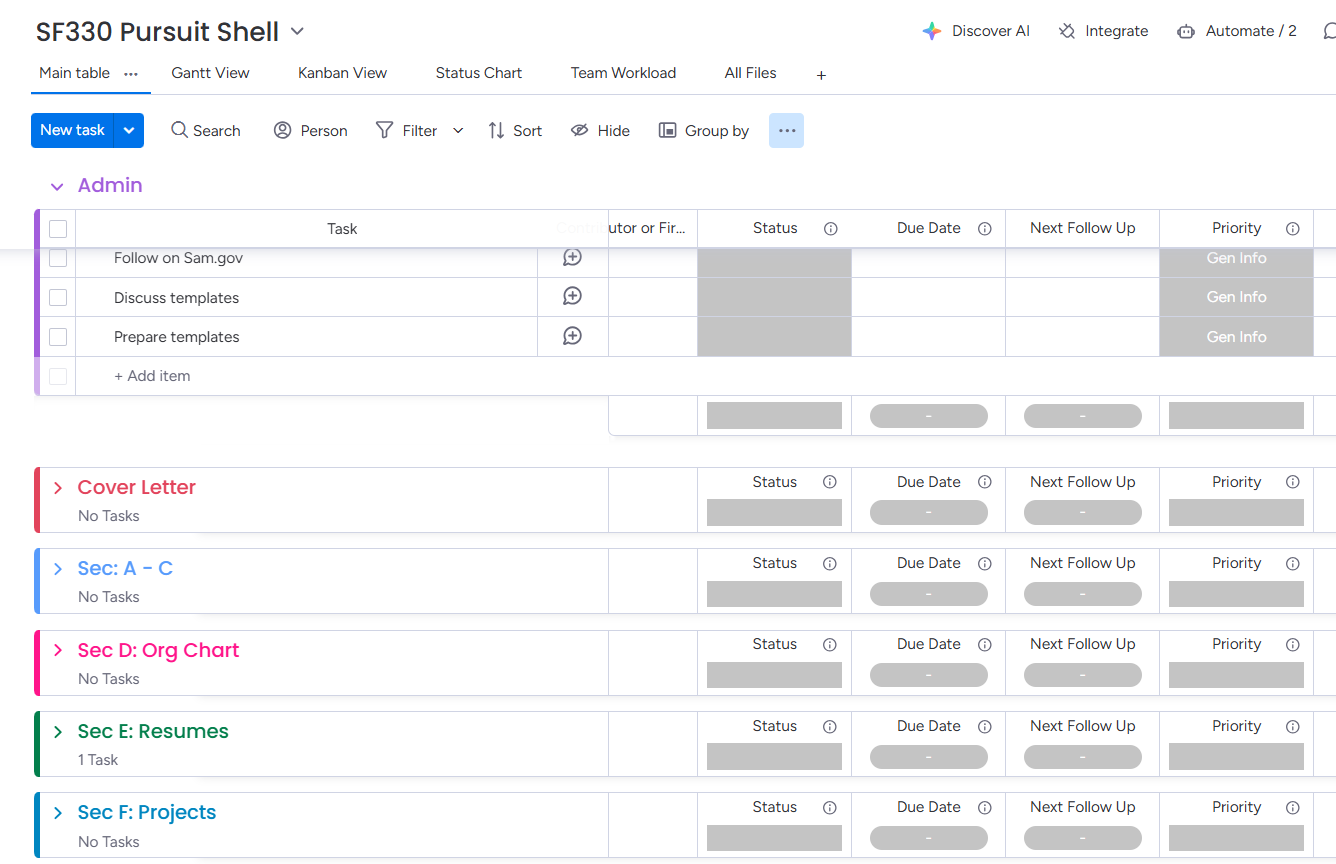Open the Integrate plug icon

1067,31
